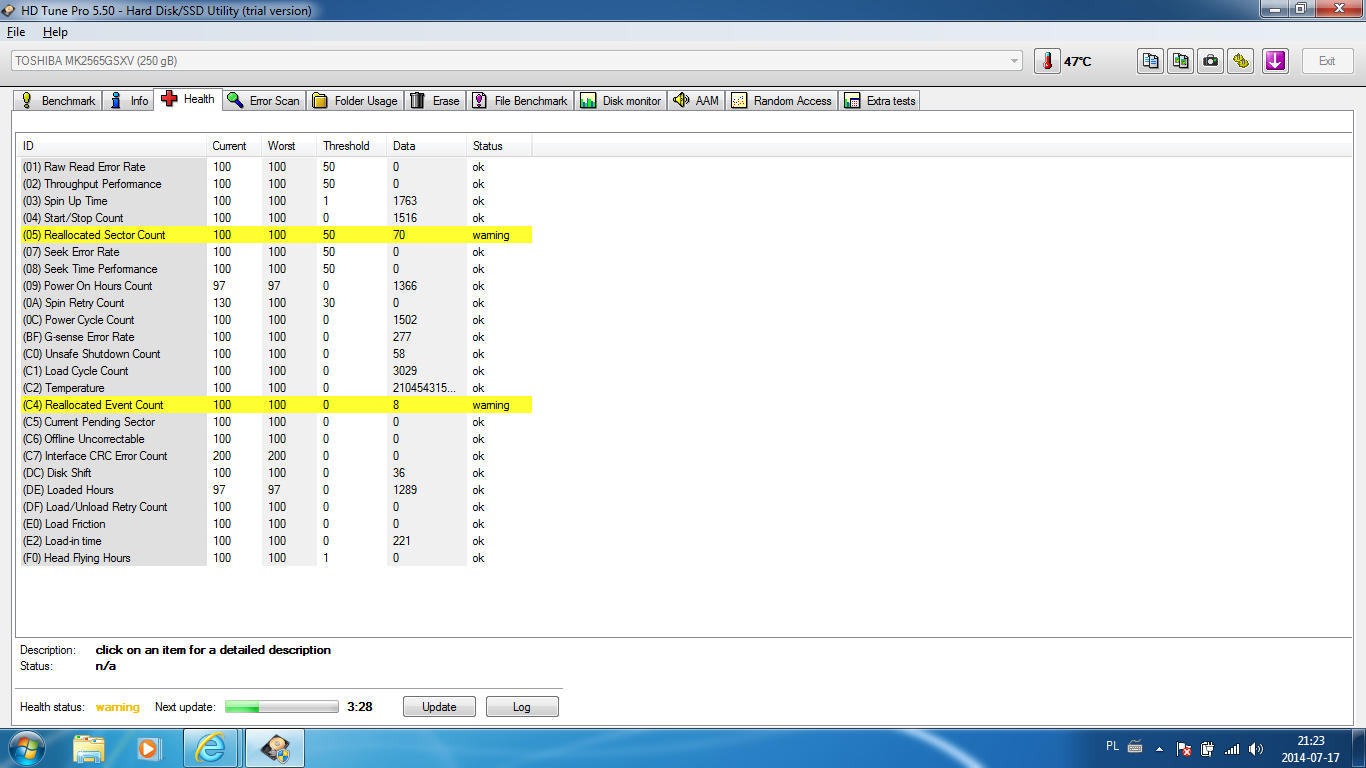Switch to Extra tests tab

pyautogui.click(x=880, y=101)
